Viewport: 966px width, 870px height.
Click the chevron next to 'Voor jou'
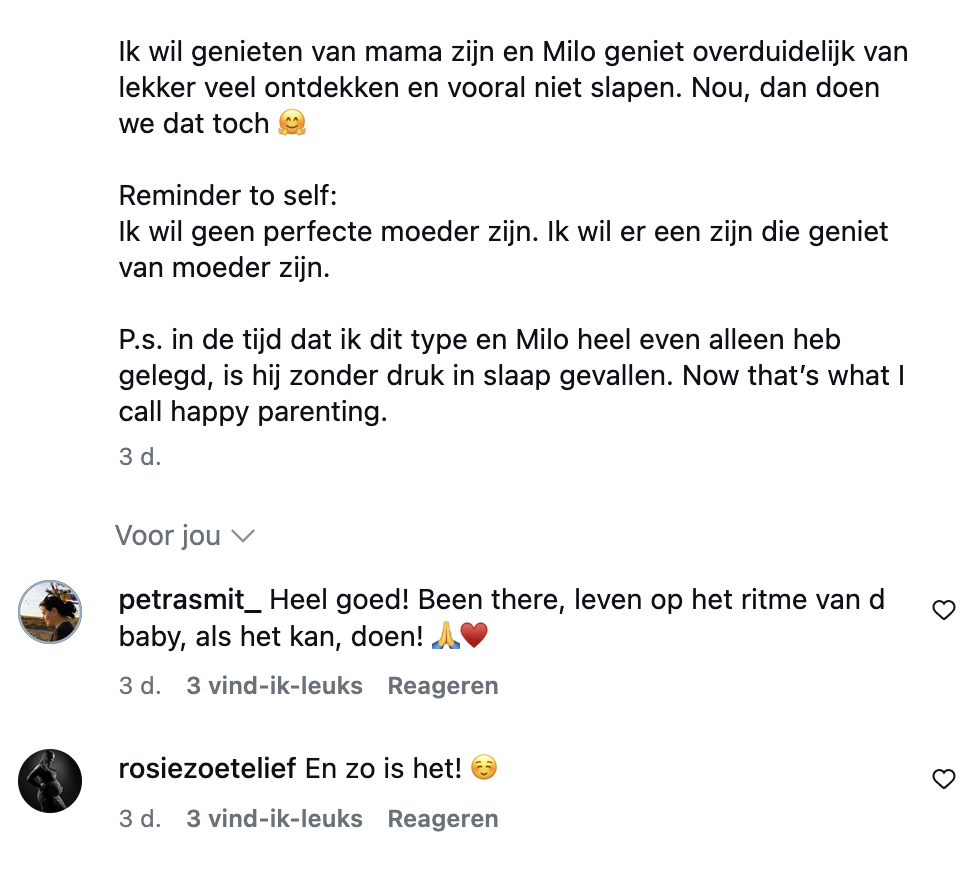[243, 536]
